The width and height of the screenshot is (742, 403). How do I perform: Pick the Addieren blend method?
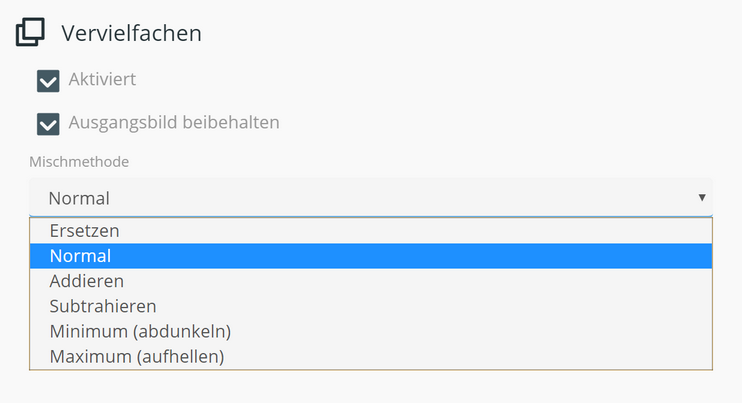[86, 281]
